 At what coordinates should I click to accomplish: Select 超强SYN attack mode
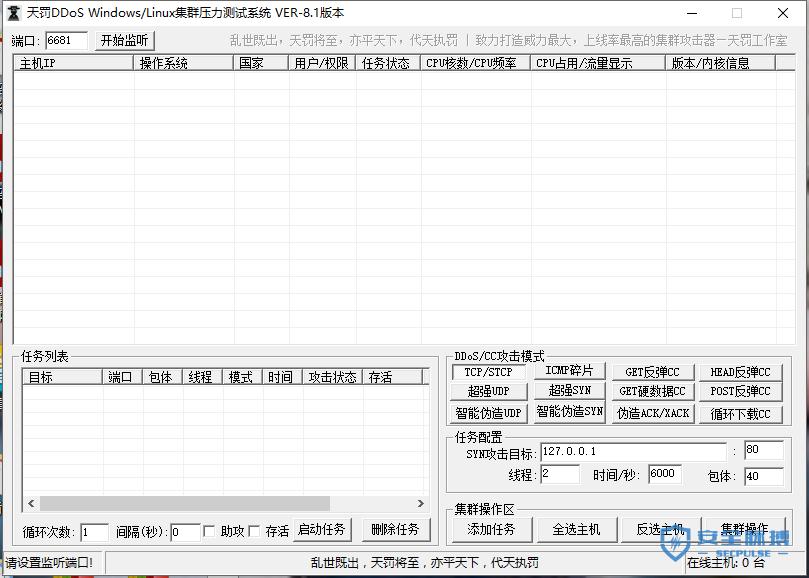tap(569, 392)
